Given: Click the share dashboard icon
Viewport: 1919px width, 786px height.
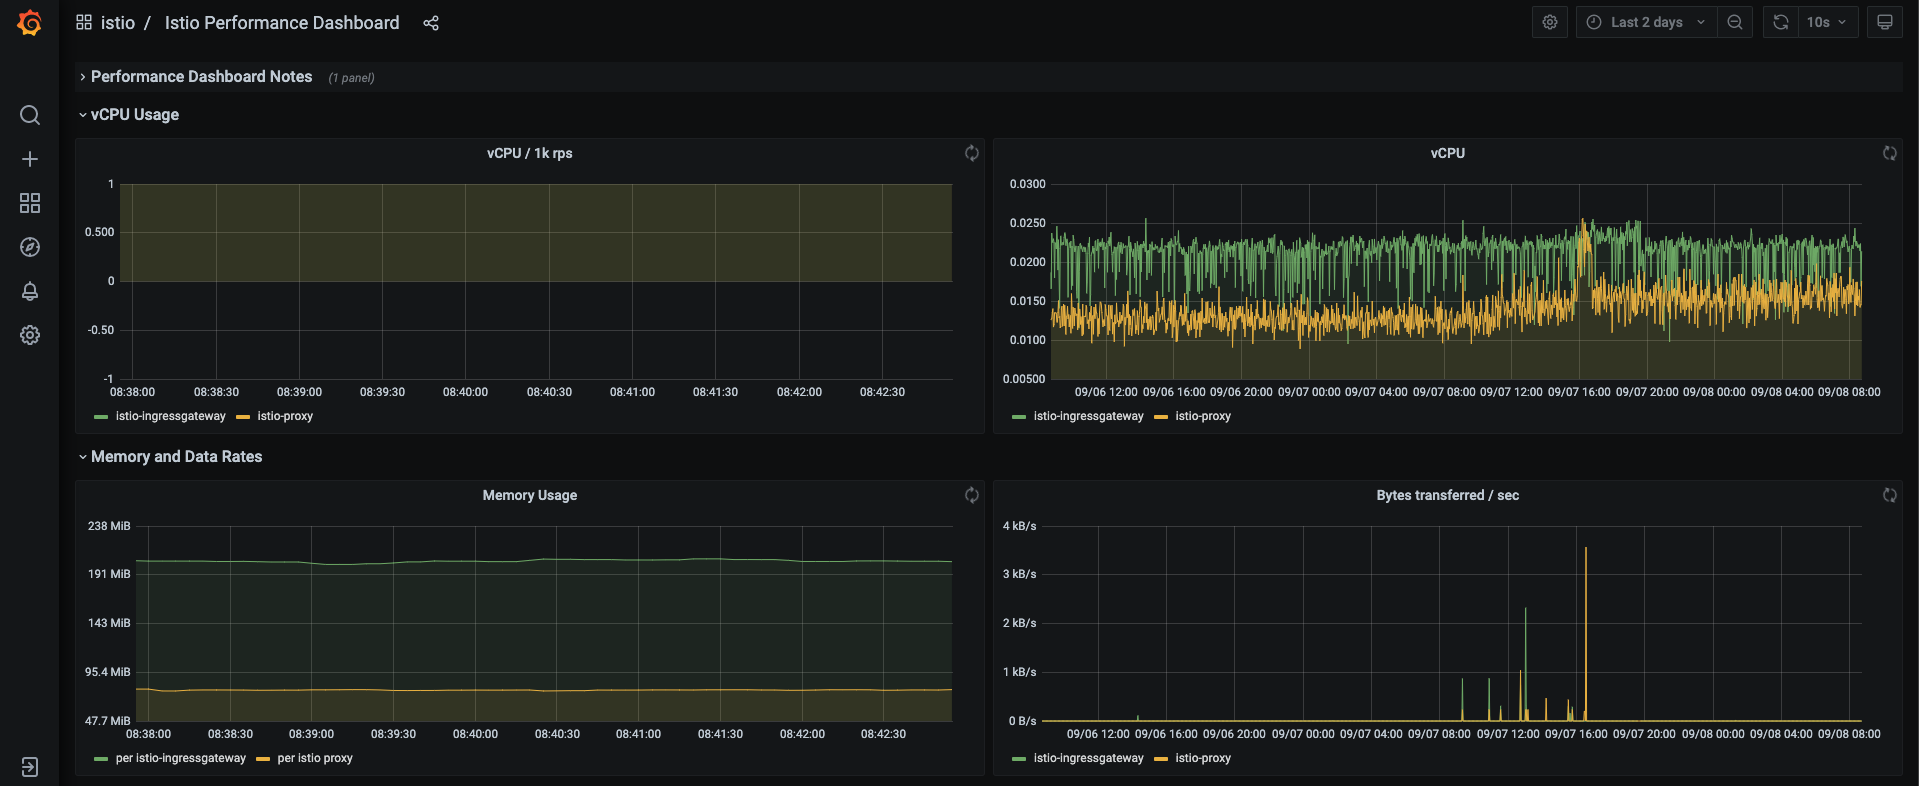Looking at the screenshot, I should [431, 23].
